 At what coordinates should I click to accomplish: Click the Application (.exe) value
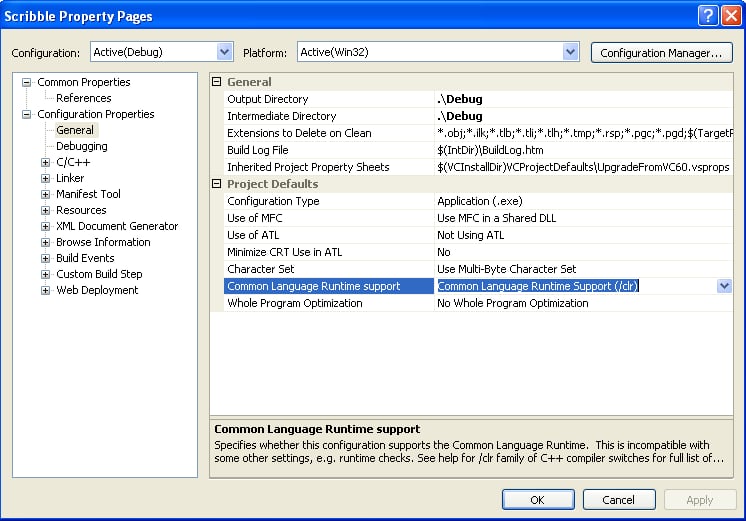click(480, 201)
